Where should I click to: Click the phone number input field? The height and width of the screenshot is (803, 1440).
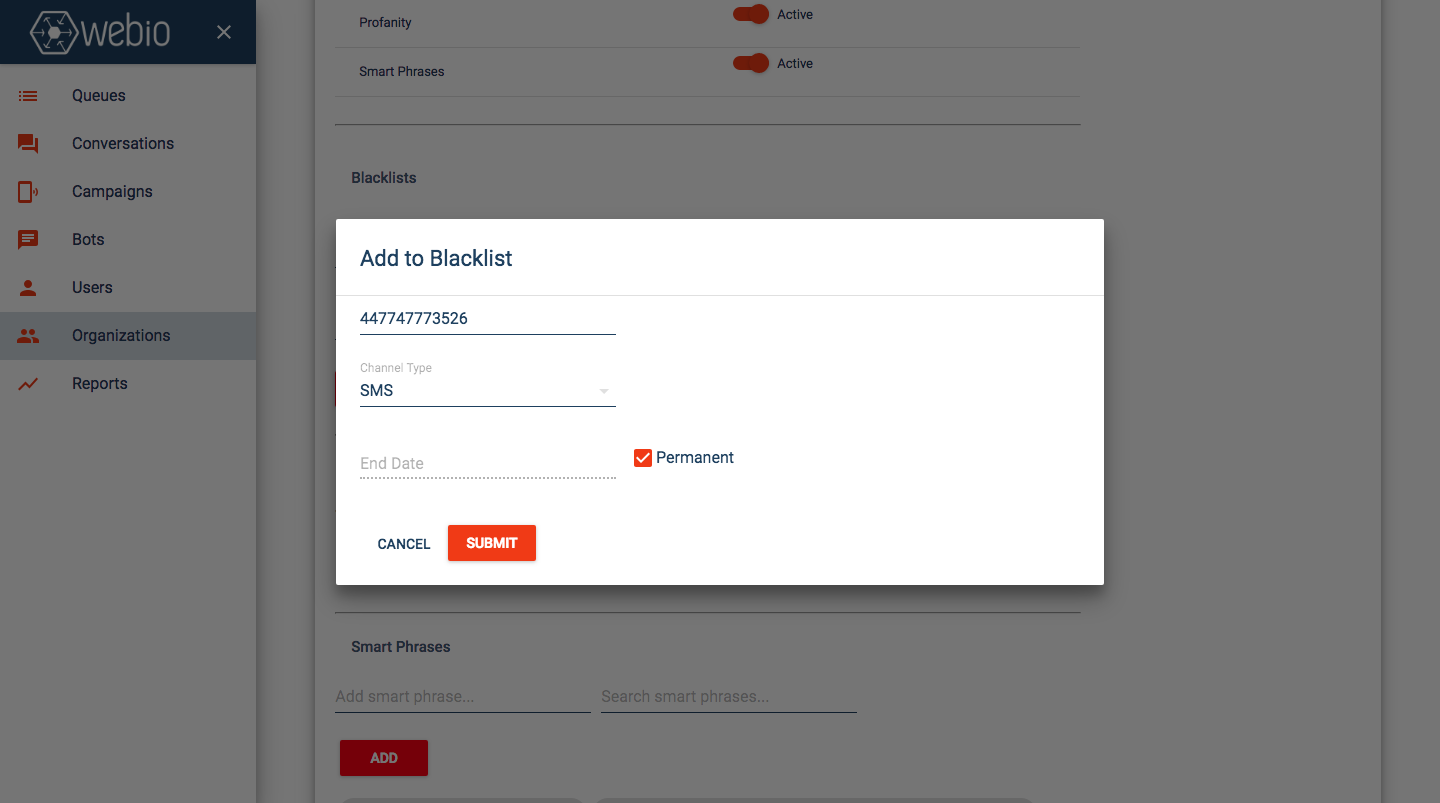point(487,319)
